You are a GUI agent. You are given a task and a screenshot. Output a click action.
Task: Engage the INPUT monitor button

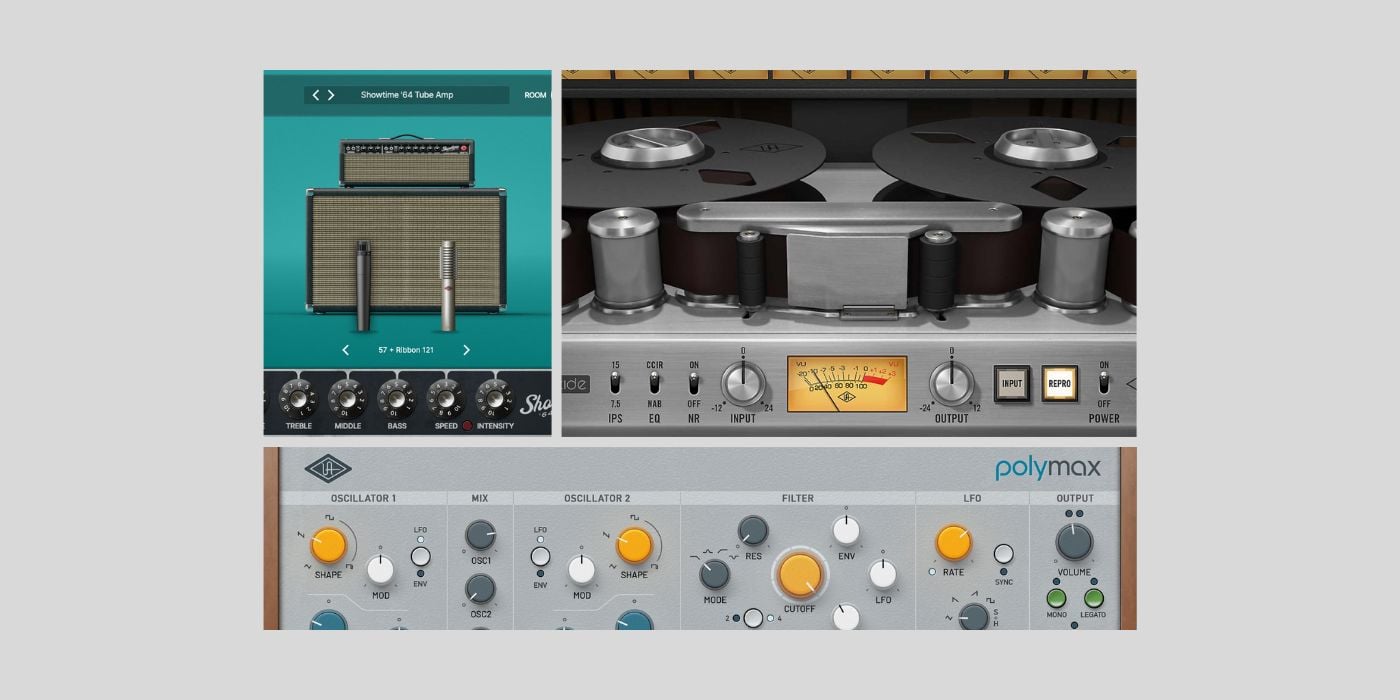click(1011, 383)
